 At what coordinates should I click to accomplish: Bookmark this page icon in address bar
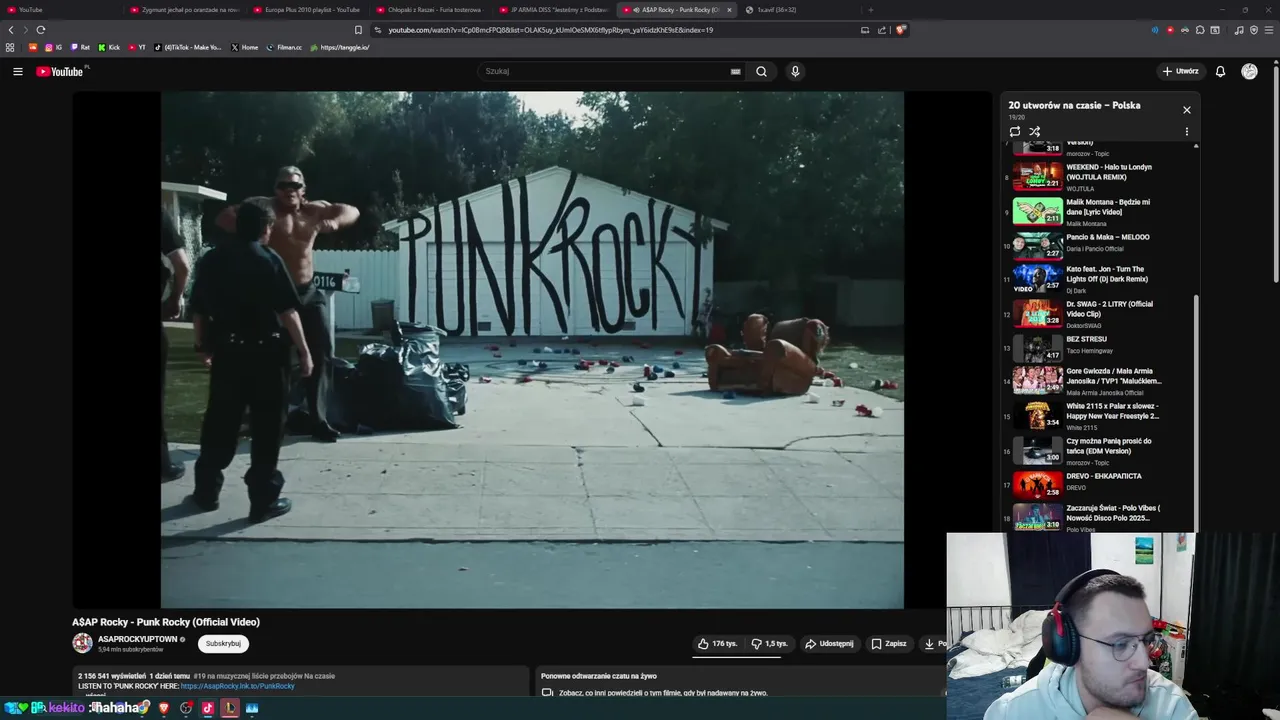[358, 30]
